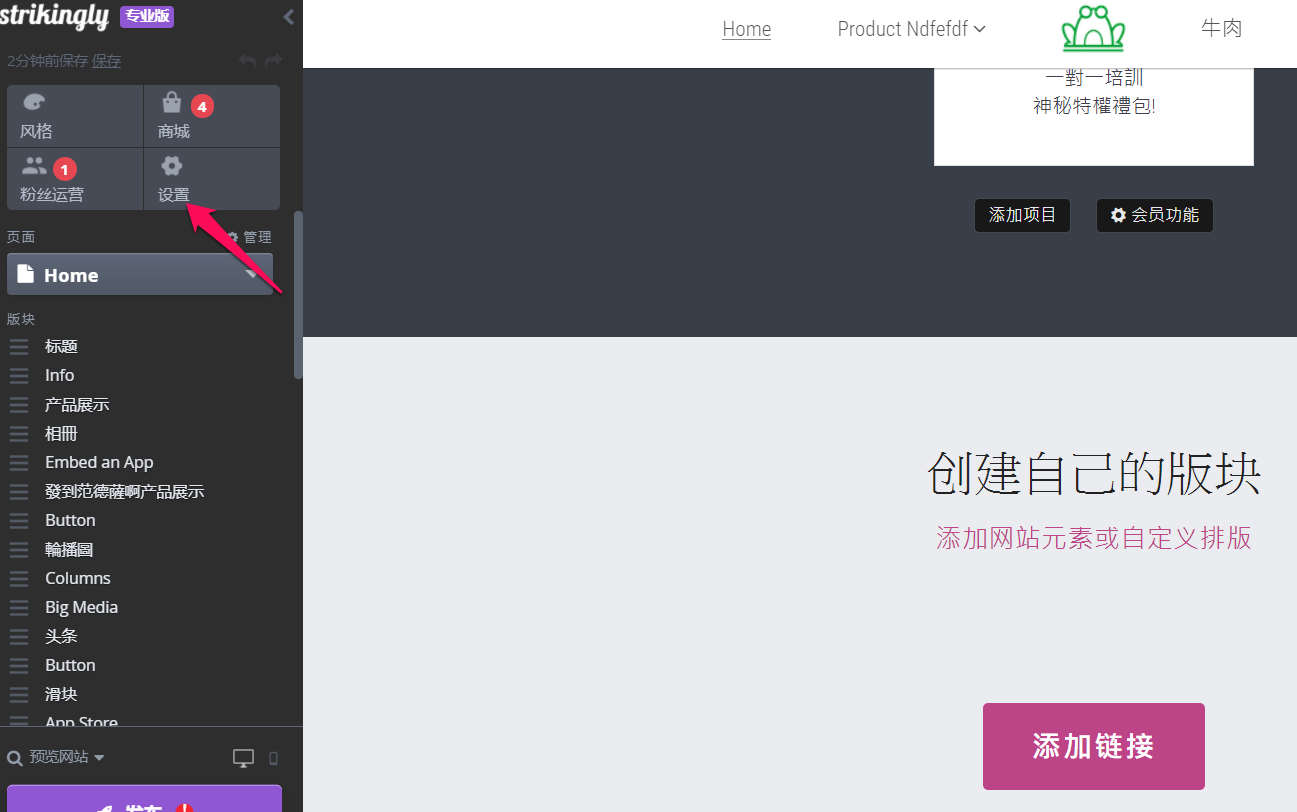Open the 设置 gear settings panel
The width and height of the screenshot is (1297, 812).
(212, 179)
